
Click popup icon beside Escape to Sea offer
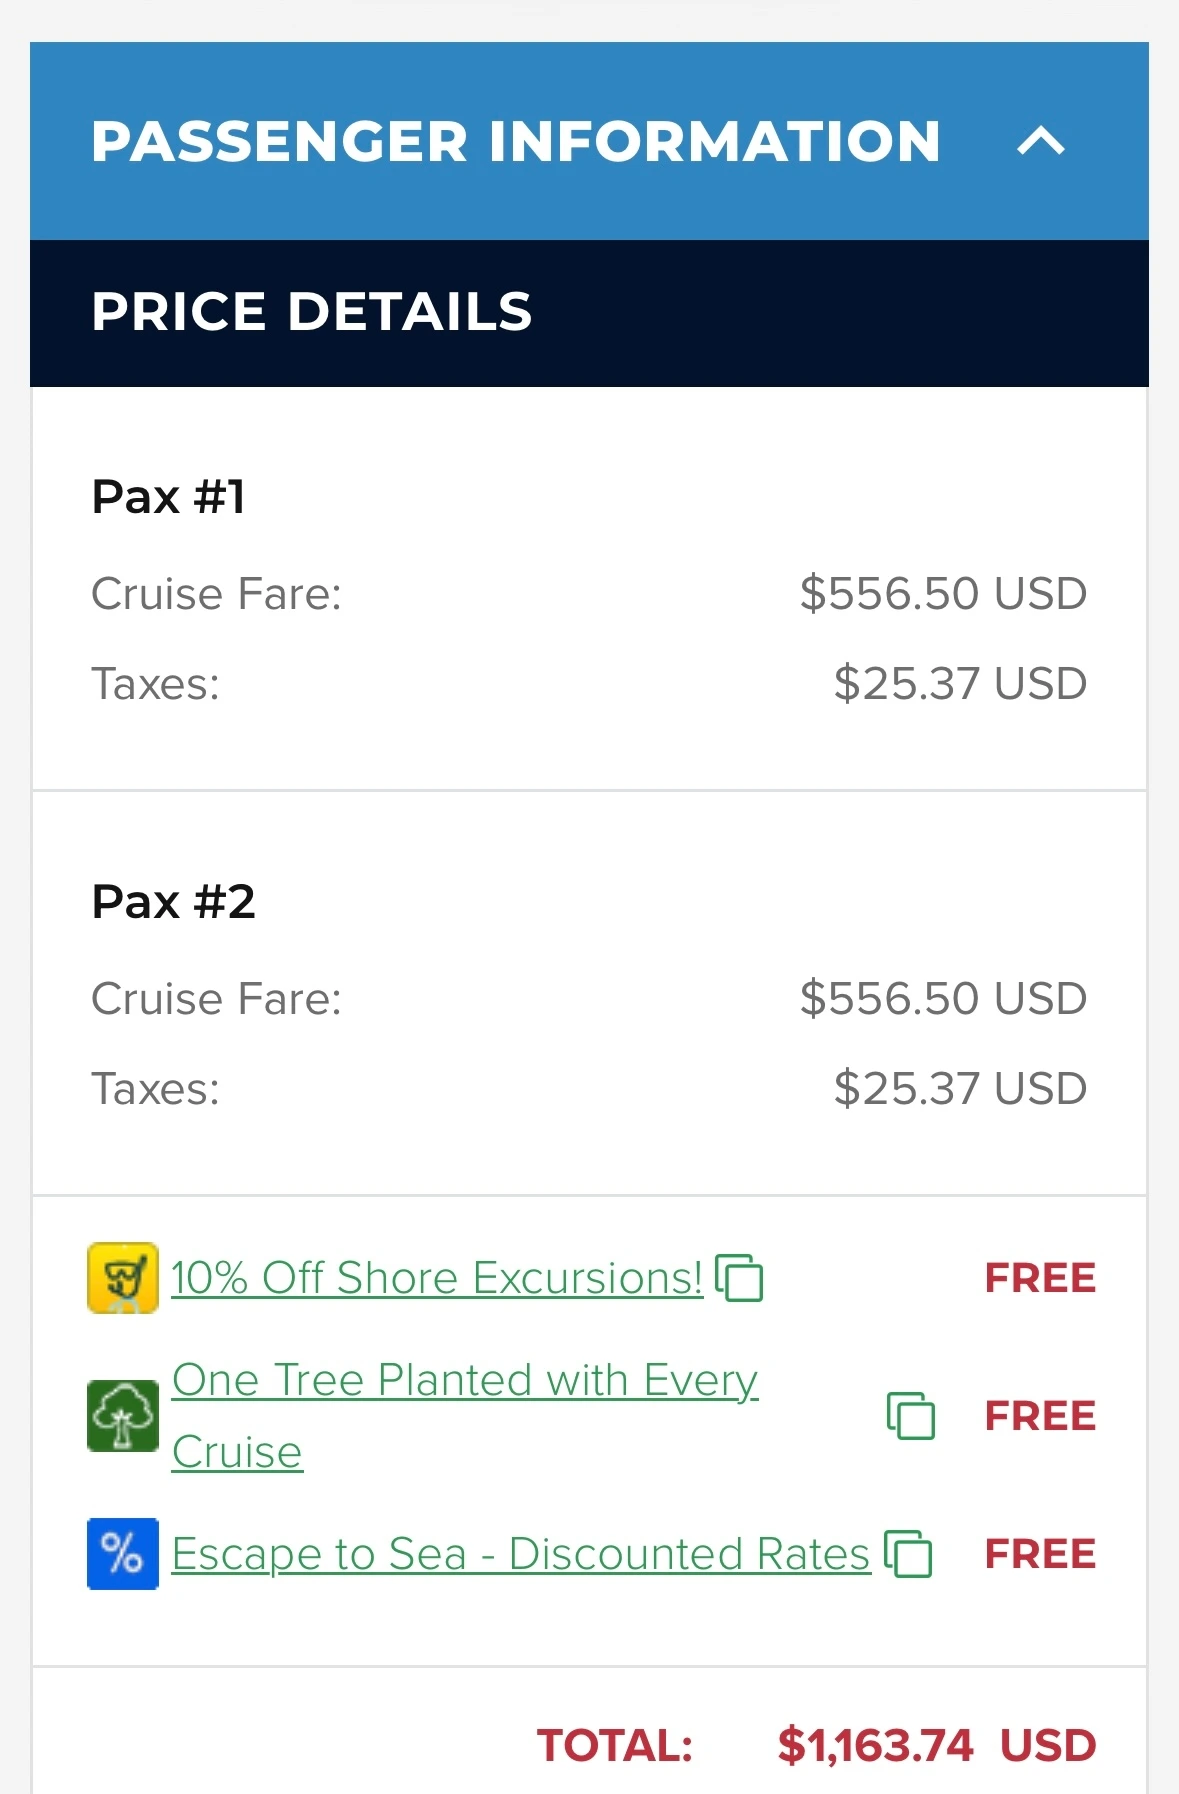(908, 1554)
